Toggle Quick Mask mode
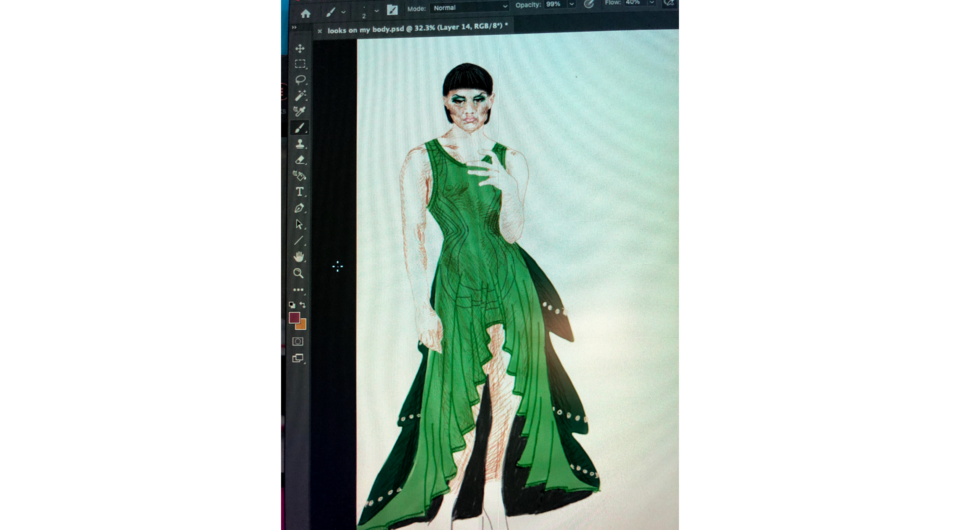The width and height of the screenshot is (960, 530). click(298, 341)
